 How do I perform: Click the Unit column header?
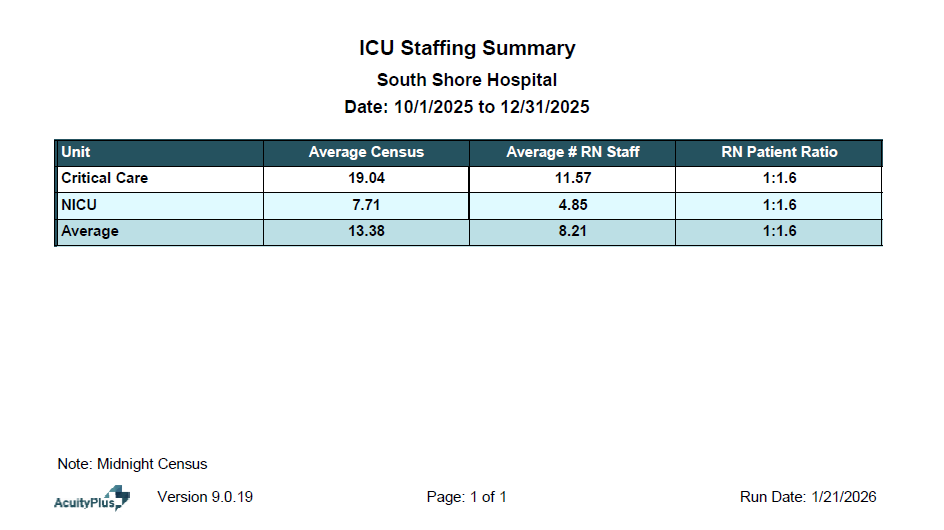(76, 152)
